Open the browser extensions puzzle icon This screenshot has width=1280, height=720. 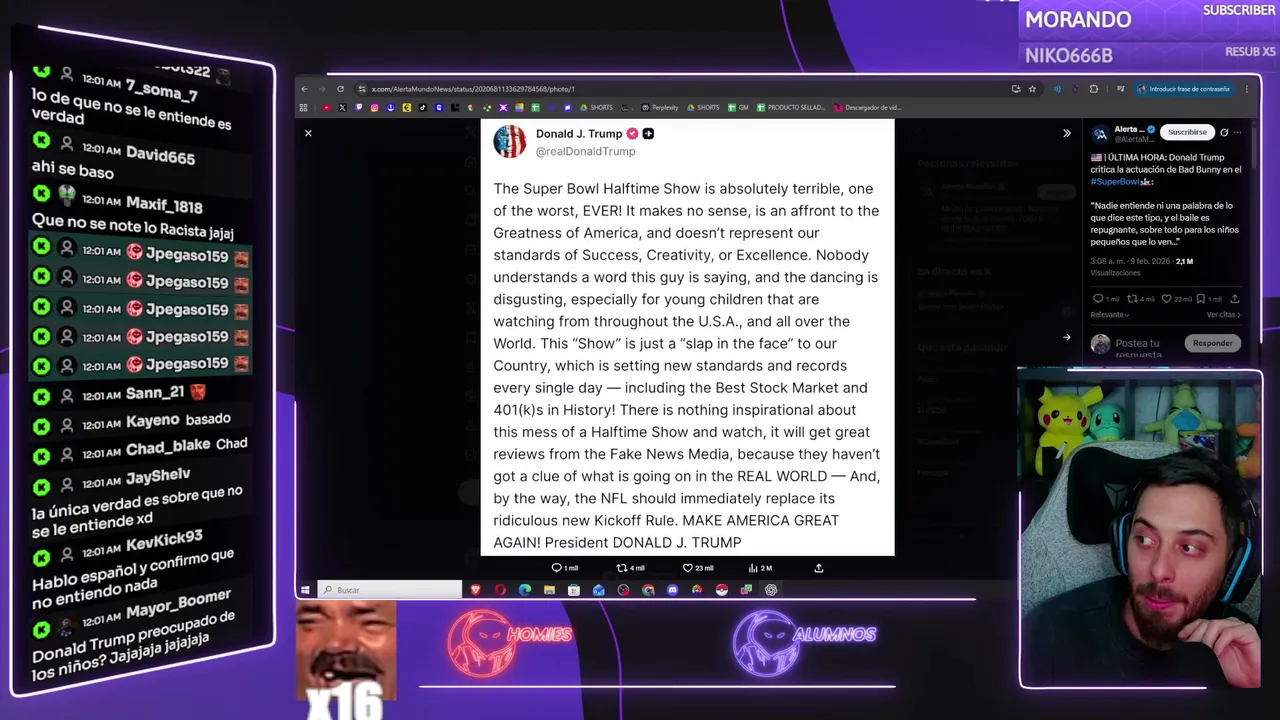pos(1093,89)
